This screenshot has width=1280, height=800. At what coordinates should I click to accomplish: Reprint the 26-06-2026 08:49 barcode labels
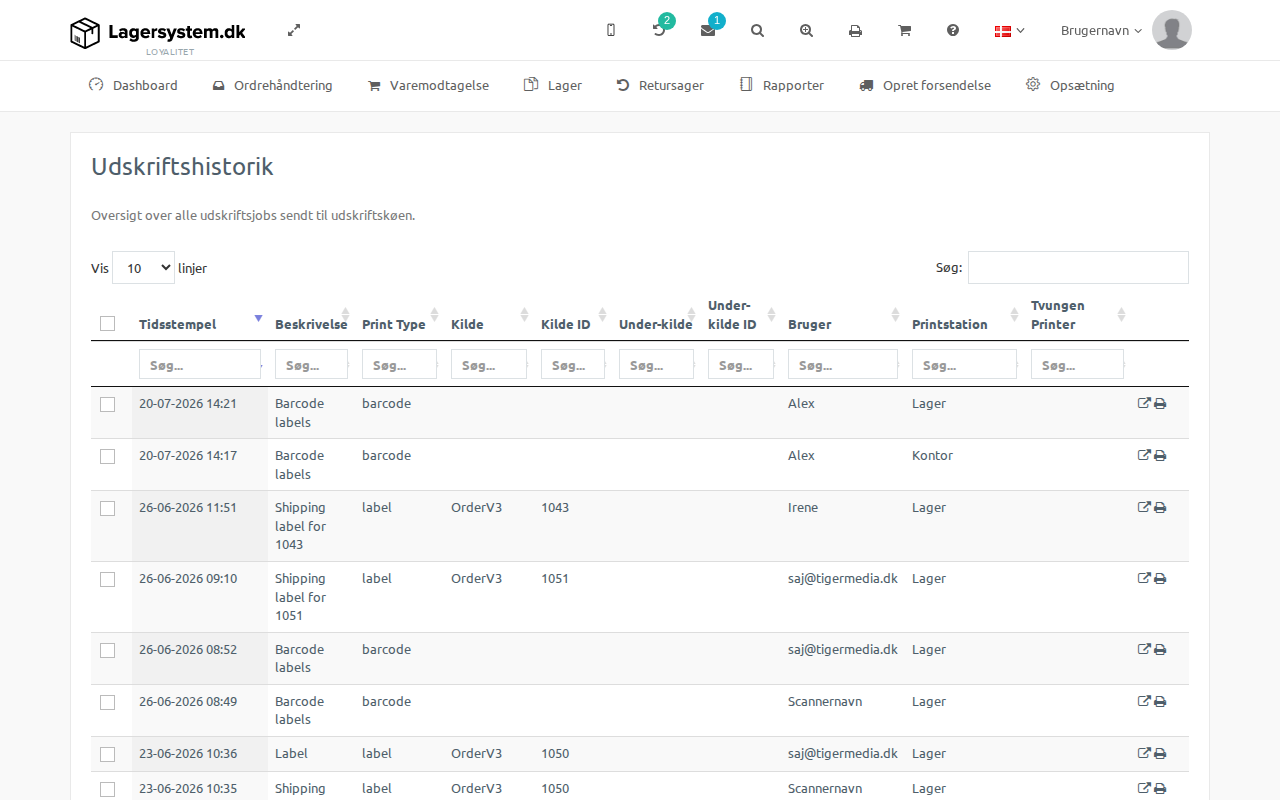pos(1160,702)
